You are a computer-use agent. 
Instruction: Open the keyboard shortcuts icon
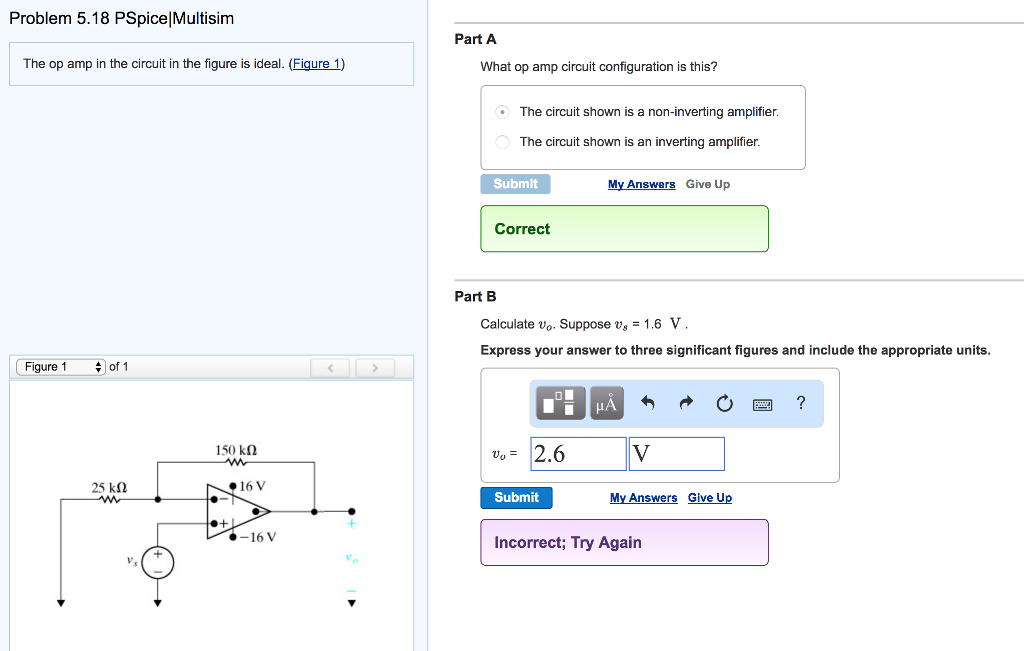point(762,405)
